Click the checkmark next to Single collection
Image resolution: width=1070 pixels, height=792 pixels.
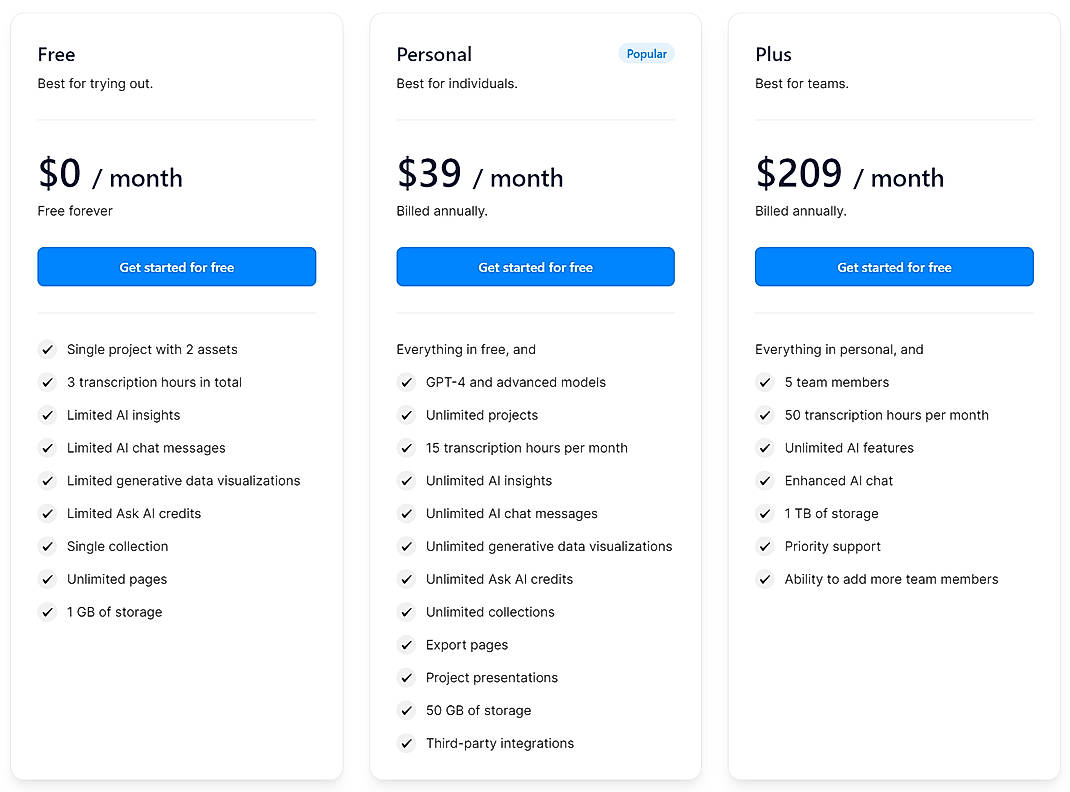[x=47, y=546]
